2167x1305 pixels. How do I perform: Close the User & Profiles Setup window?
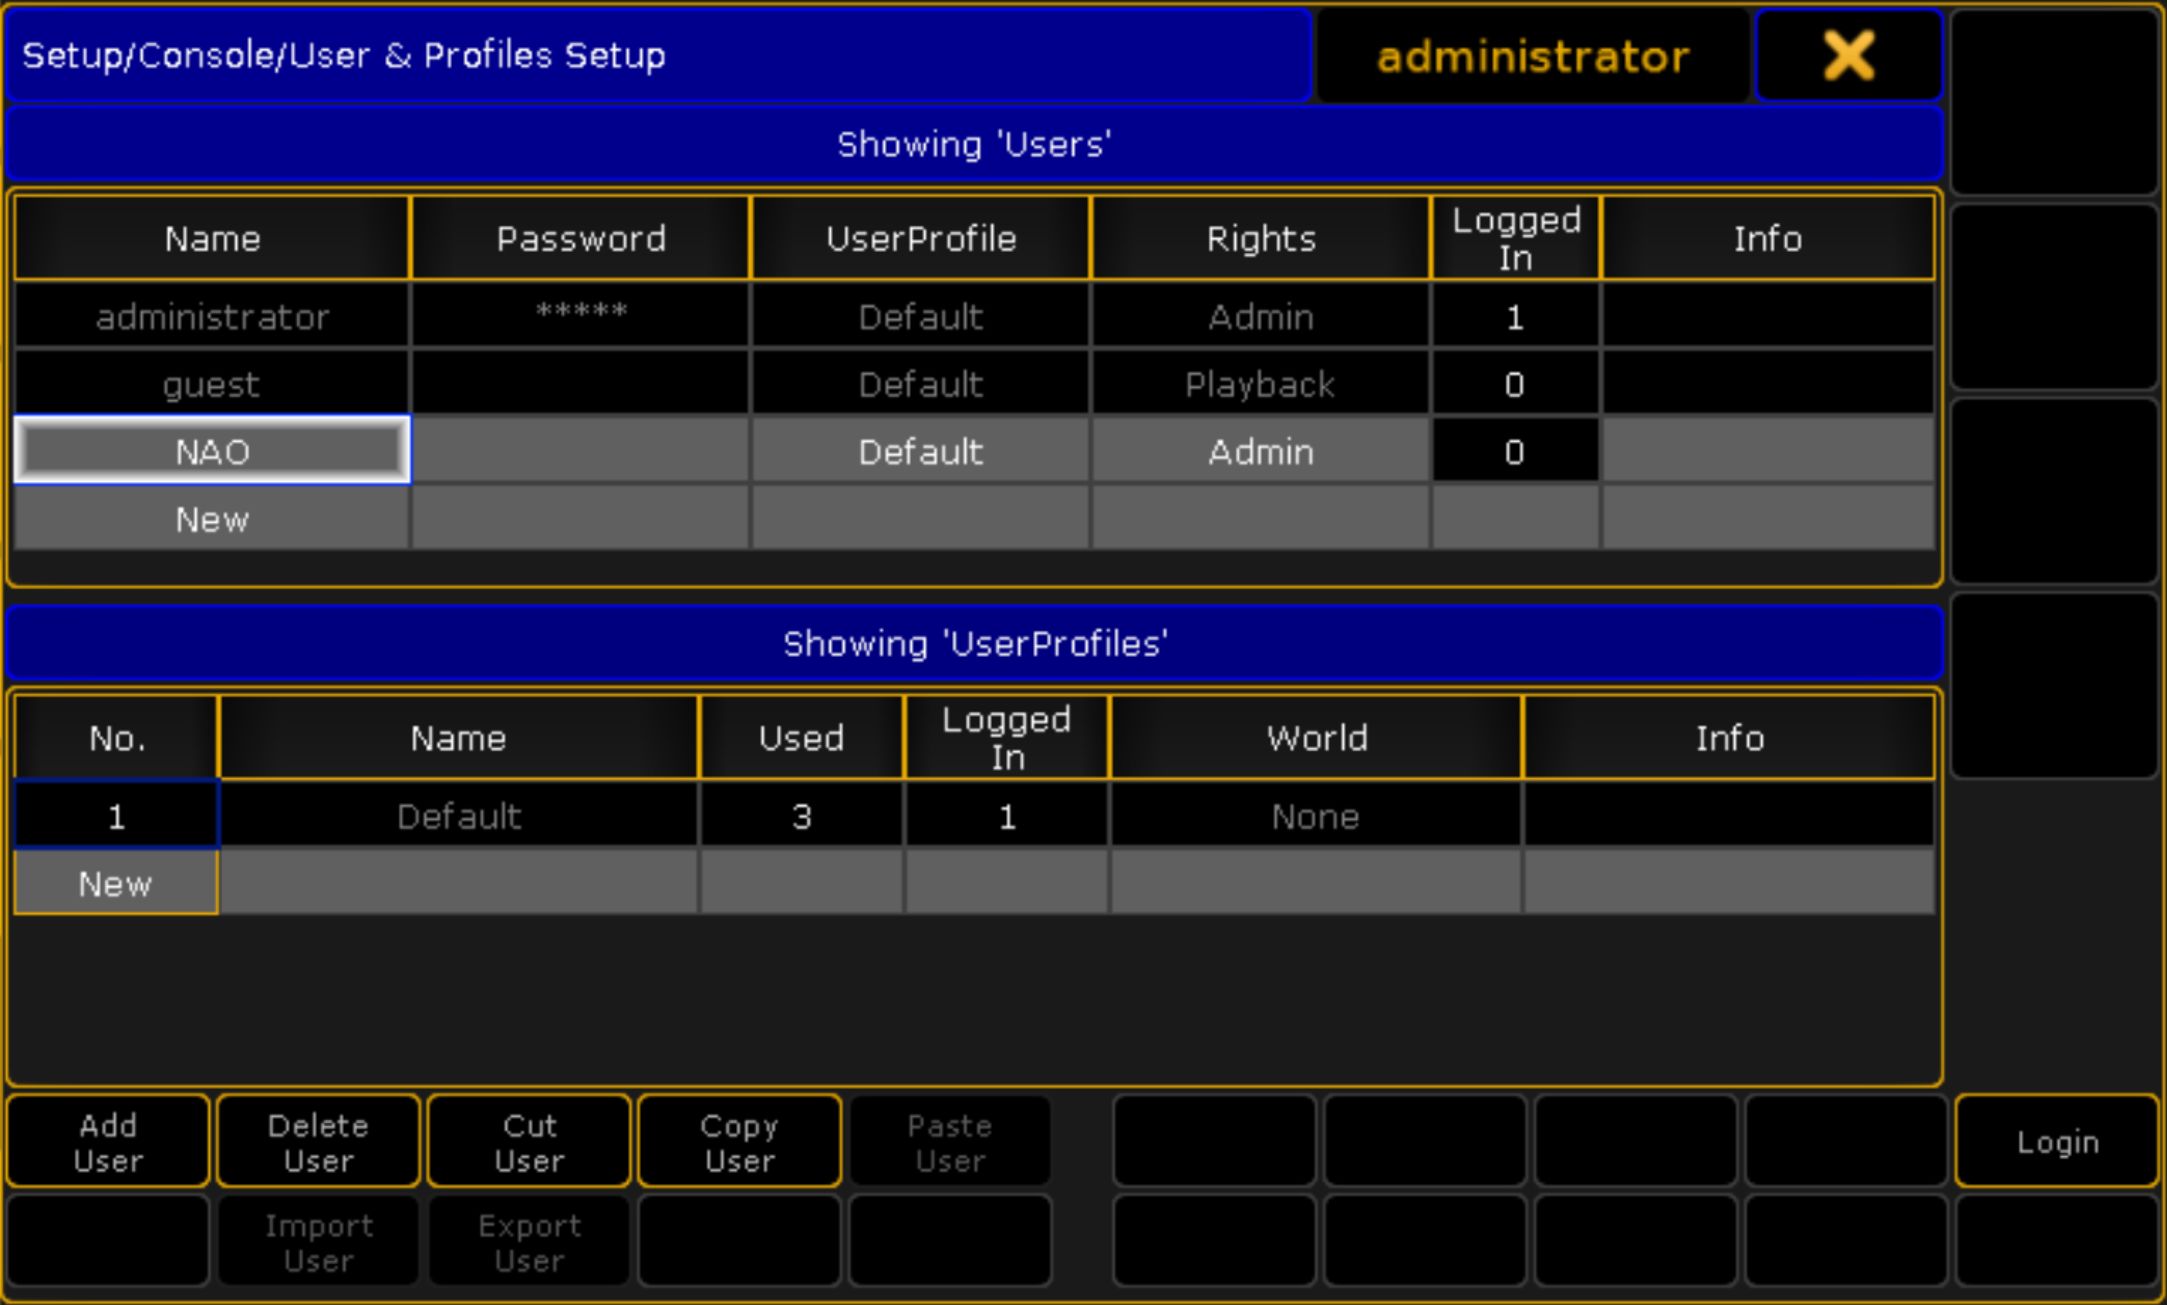click(1848, 55)
